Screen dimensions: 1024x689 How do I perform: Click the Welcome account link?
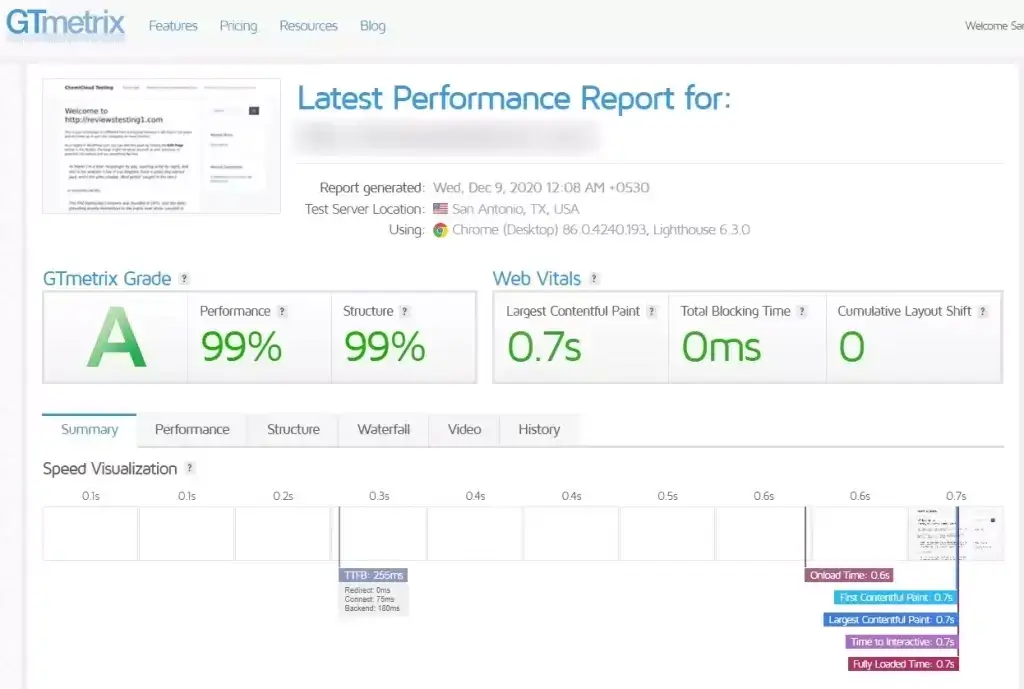[994, 26]
